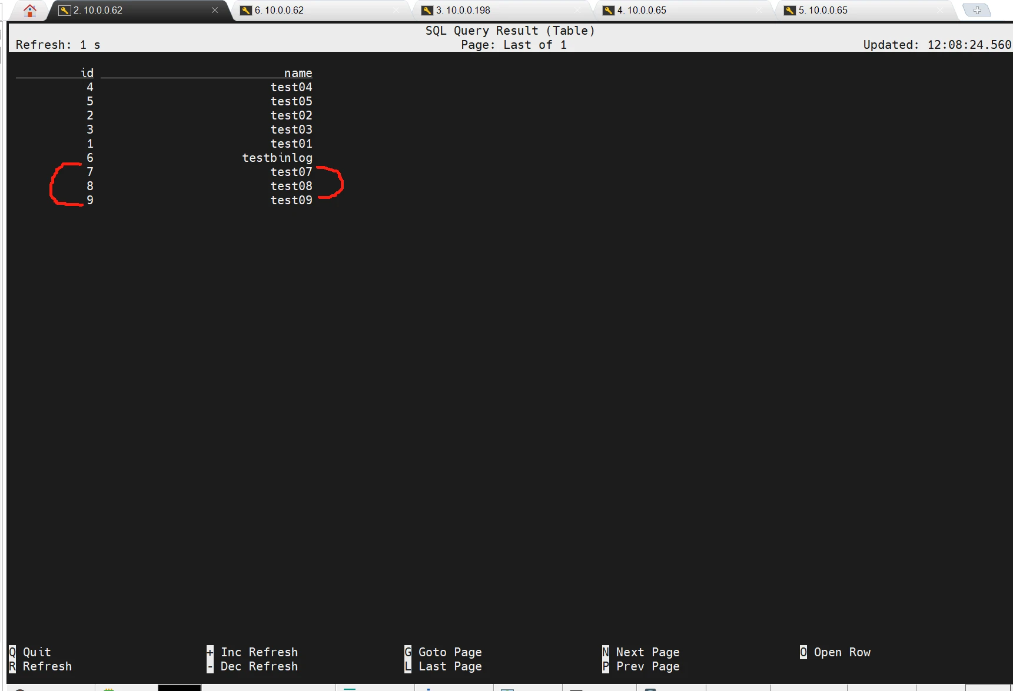Screen dimensions: 1013x691
Task: Select the test09 row entry
Action: tap(291, 200)
